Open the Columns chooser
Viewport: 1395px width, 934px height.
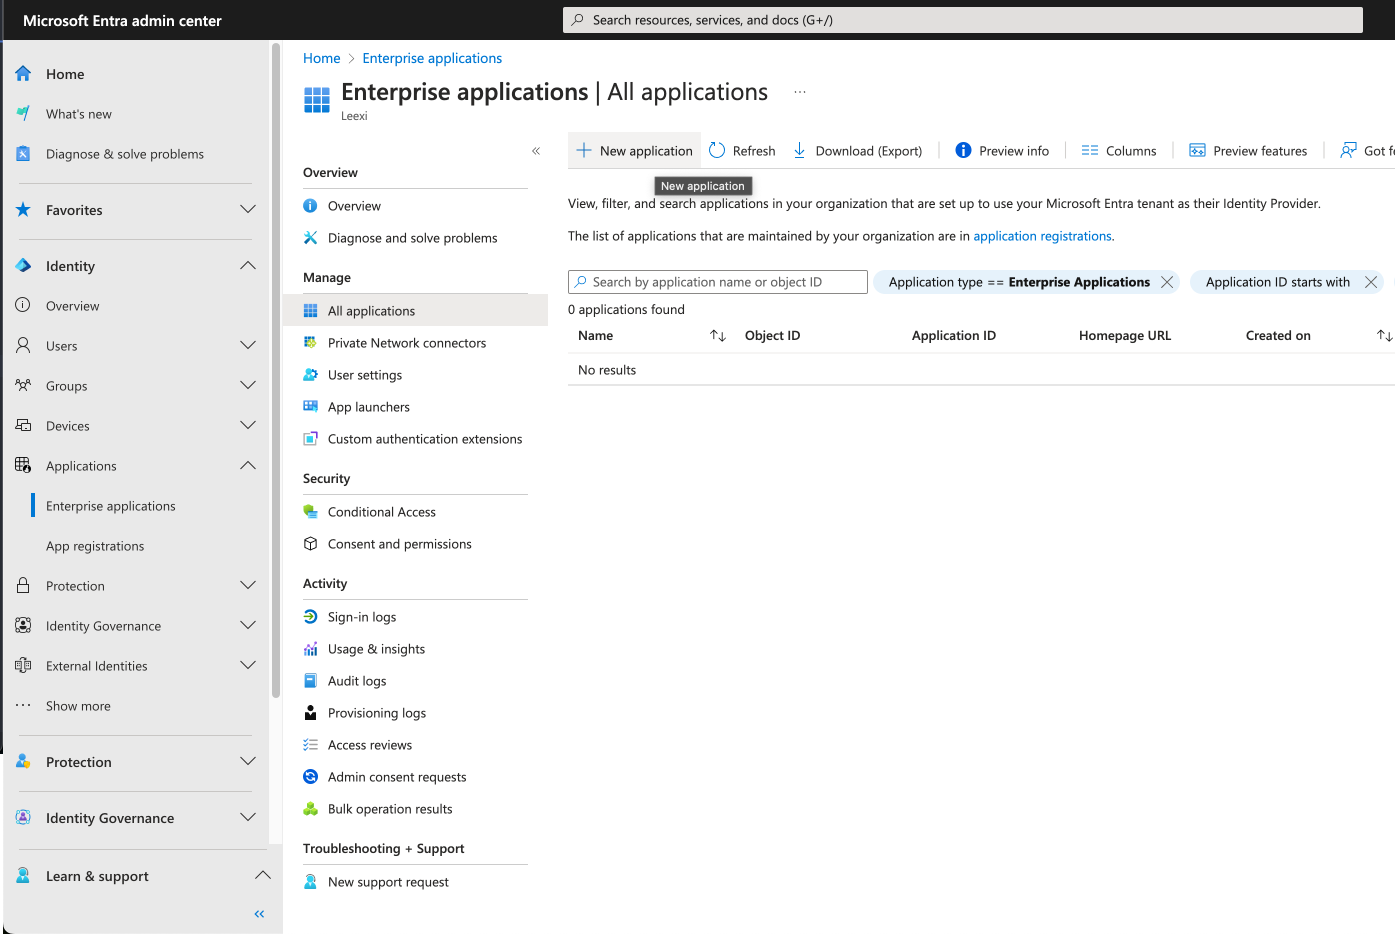(1119, 151)
